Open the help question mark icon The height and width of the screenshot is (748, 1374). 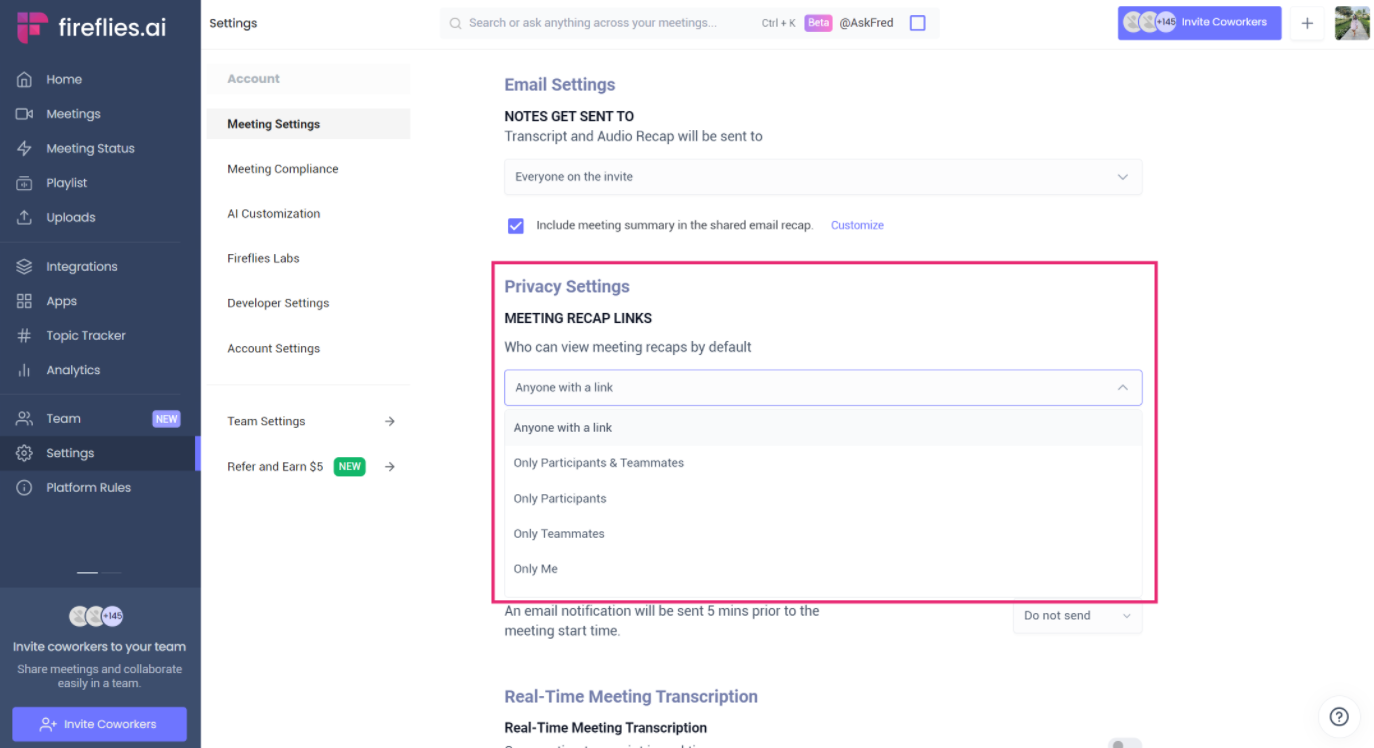[x=1339, y=717]
